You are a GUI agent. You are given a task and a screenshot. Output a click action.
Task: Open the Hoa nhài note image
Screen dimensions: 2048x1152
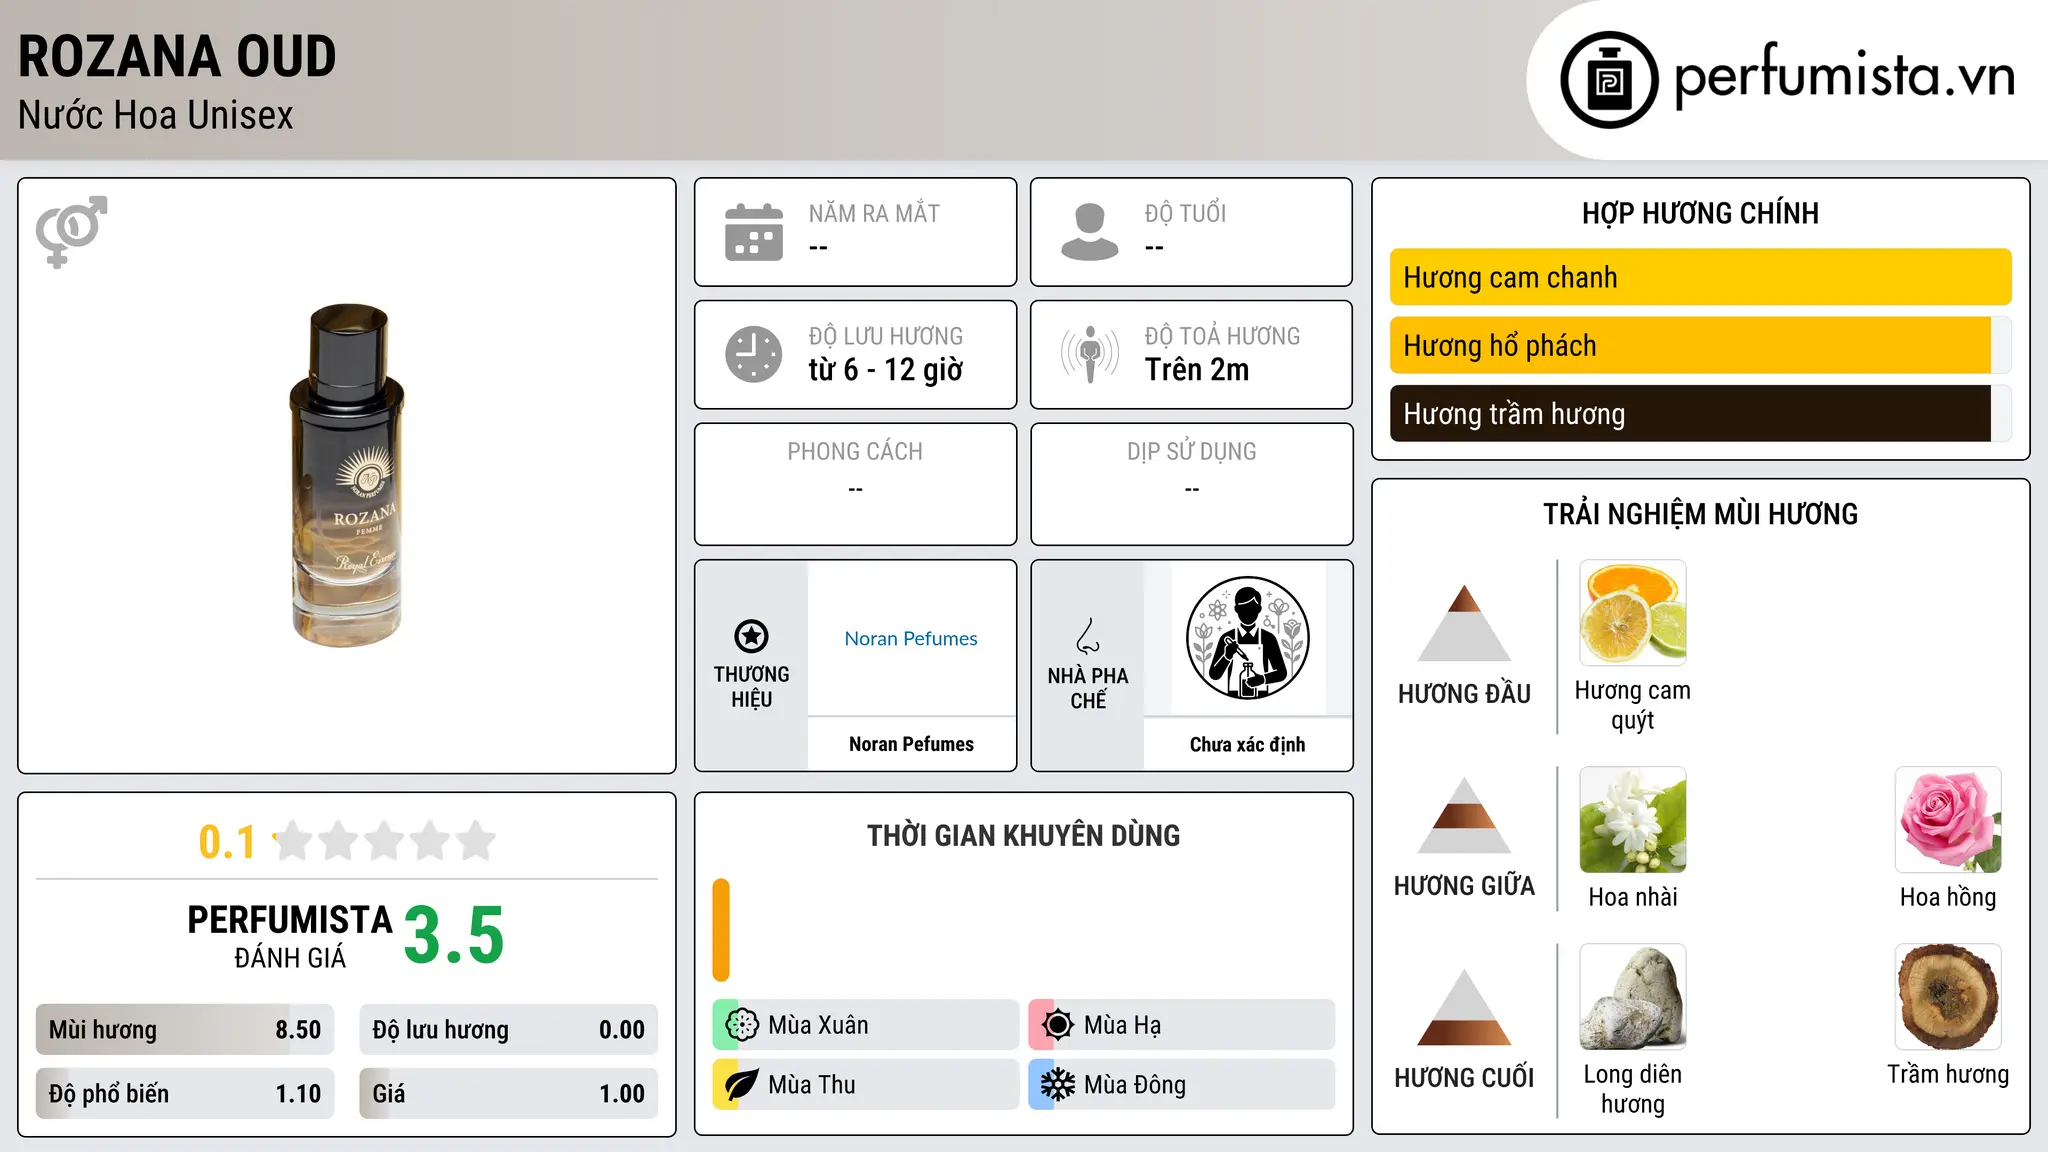pos(1633,820)
